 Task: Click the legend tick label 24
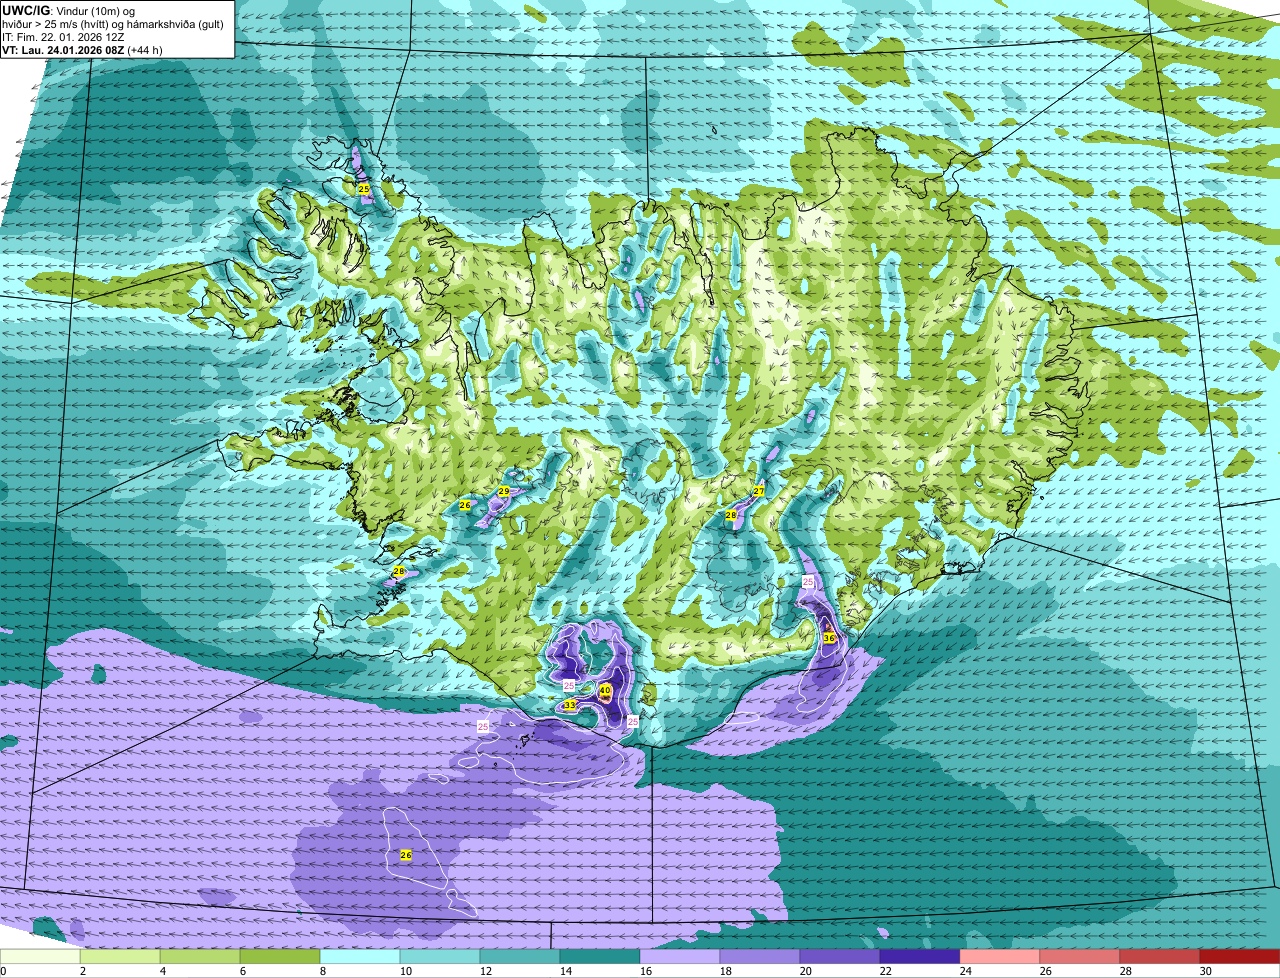point(965,971)
